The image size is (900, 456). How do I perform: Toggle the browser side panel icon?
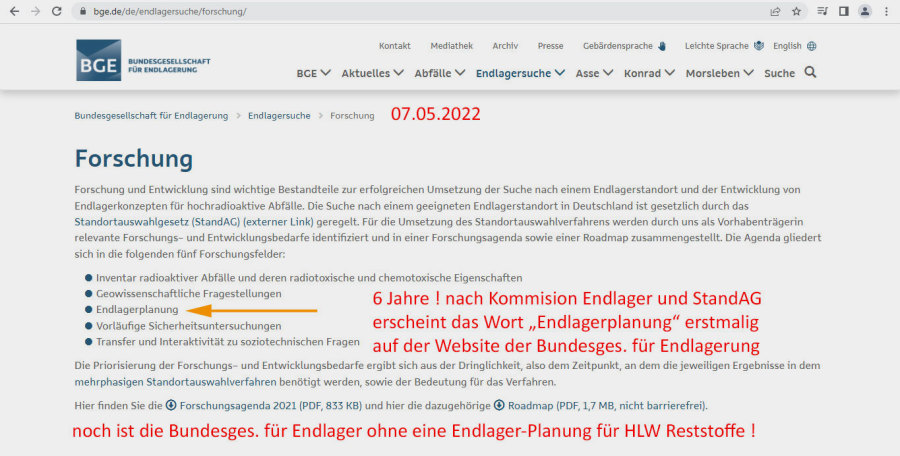click(842, 11)
